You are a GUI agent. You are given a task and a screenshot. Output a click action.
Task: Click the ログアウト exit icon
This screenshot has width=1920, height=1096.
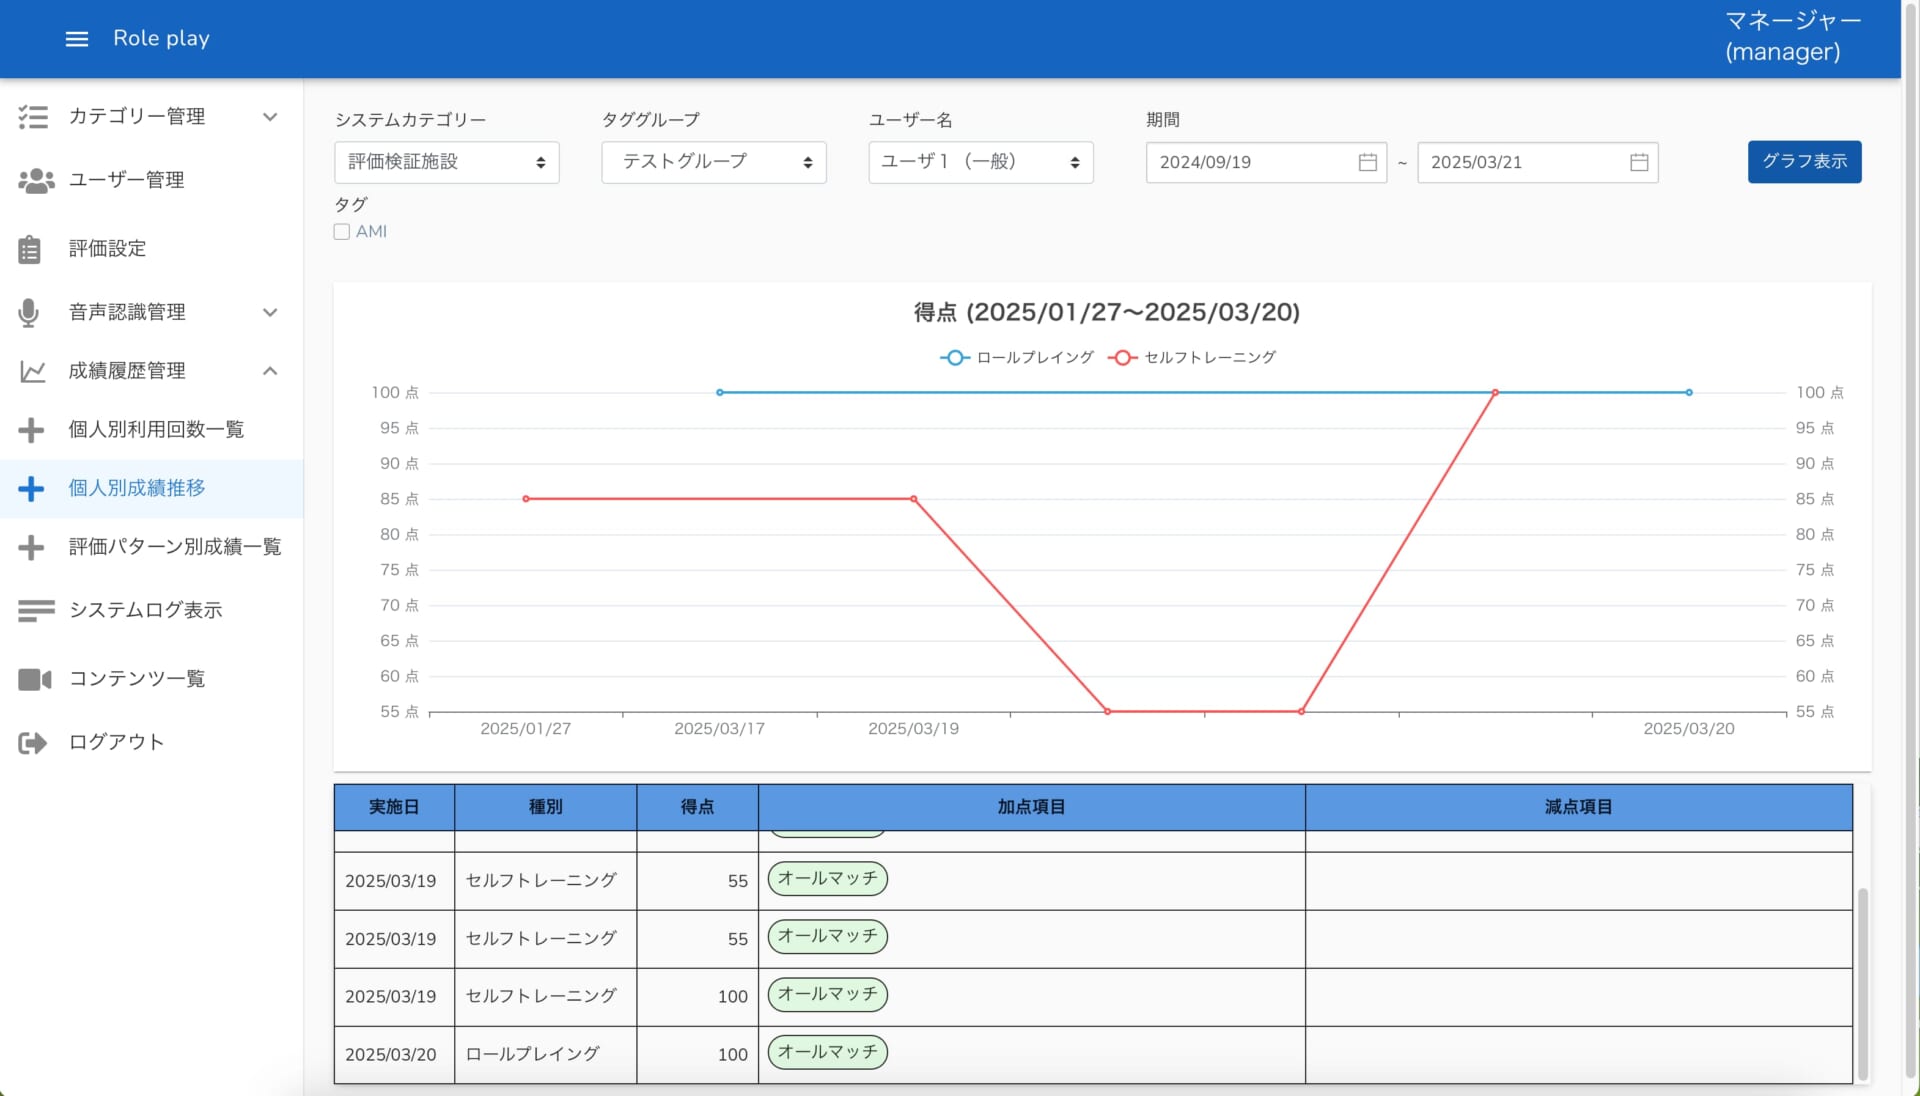pos(32,742)
